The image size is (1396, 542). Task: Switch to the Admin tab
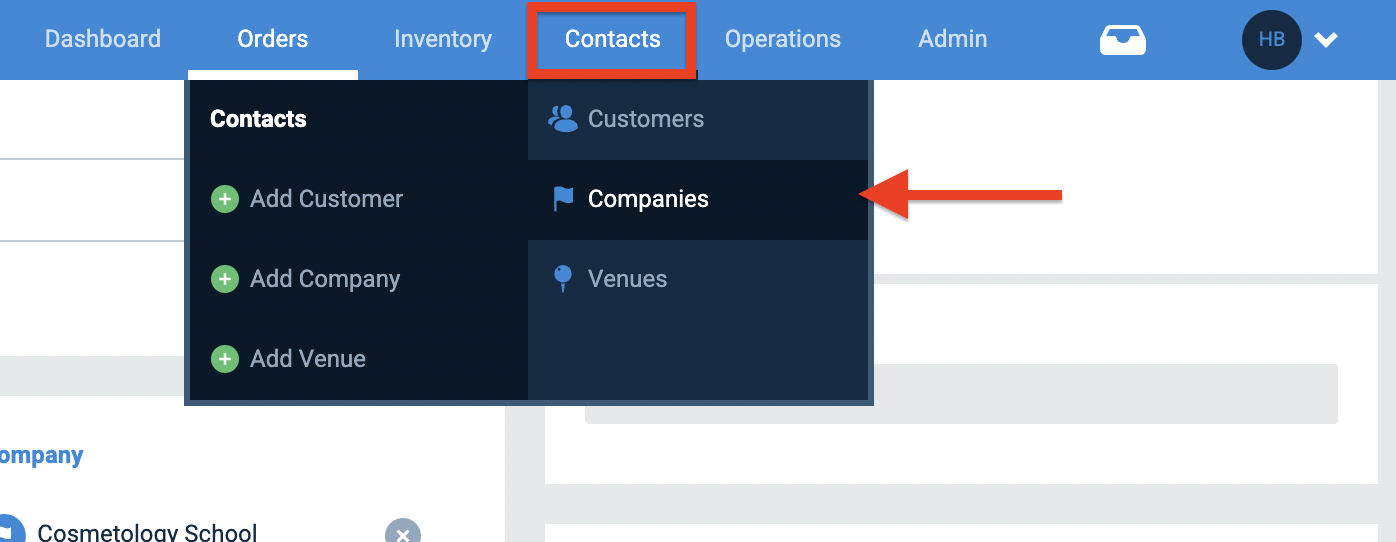[x=953, y=40]
